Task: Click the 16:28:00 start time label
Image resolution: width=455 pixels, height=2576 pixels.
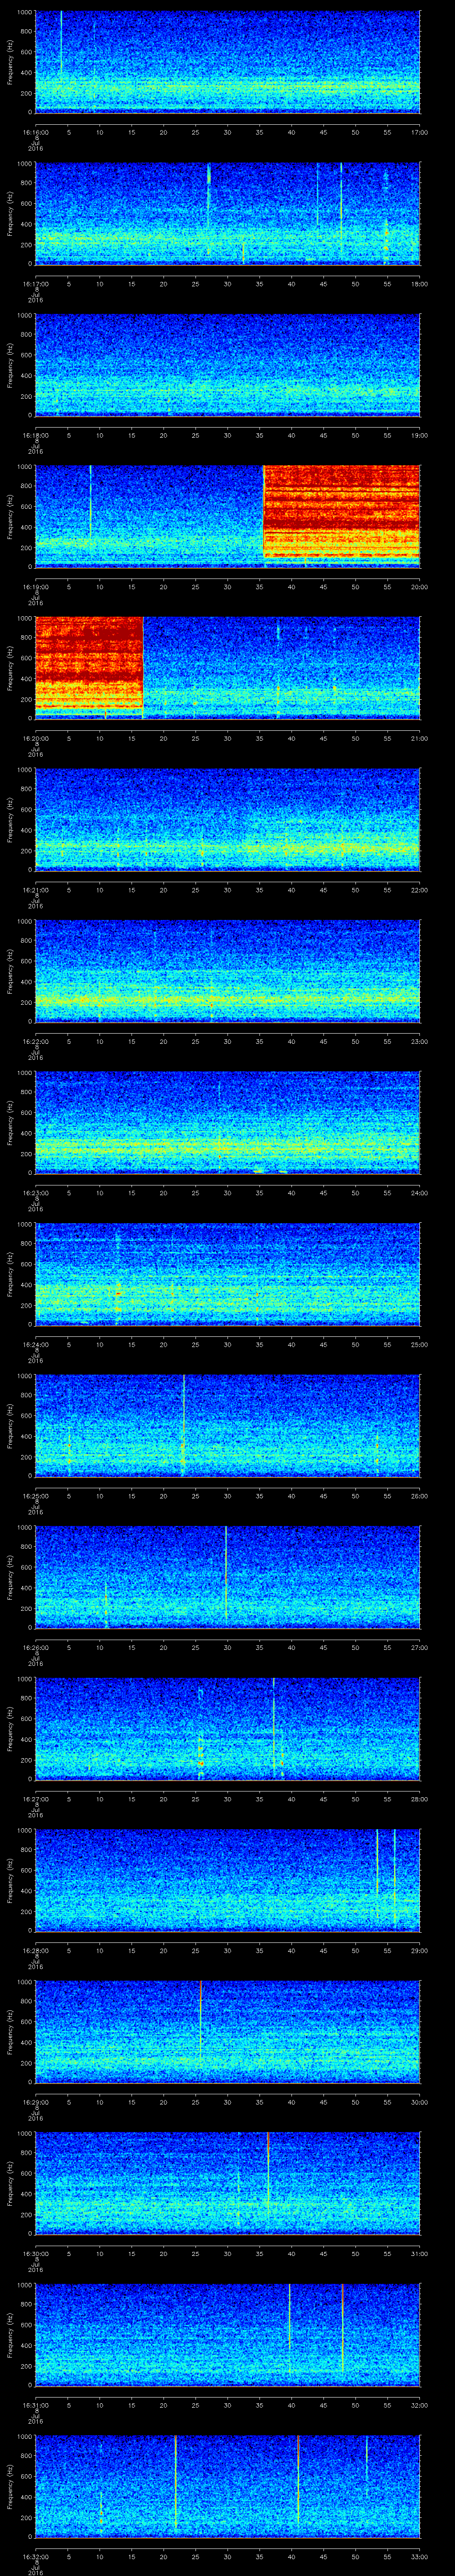Action: (35, 1951)
